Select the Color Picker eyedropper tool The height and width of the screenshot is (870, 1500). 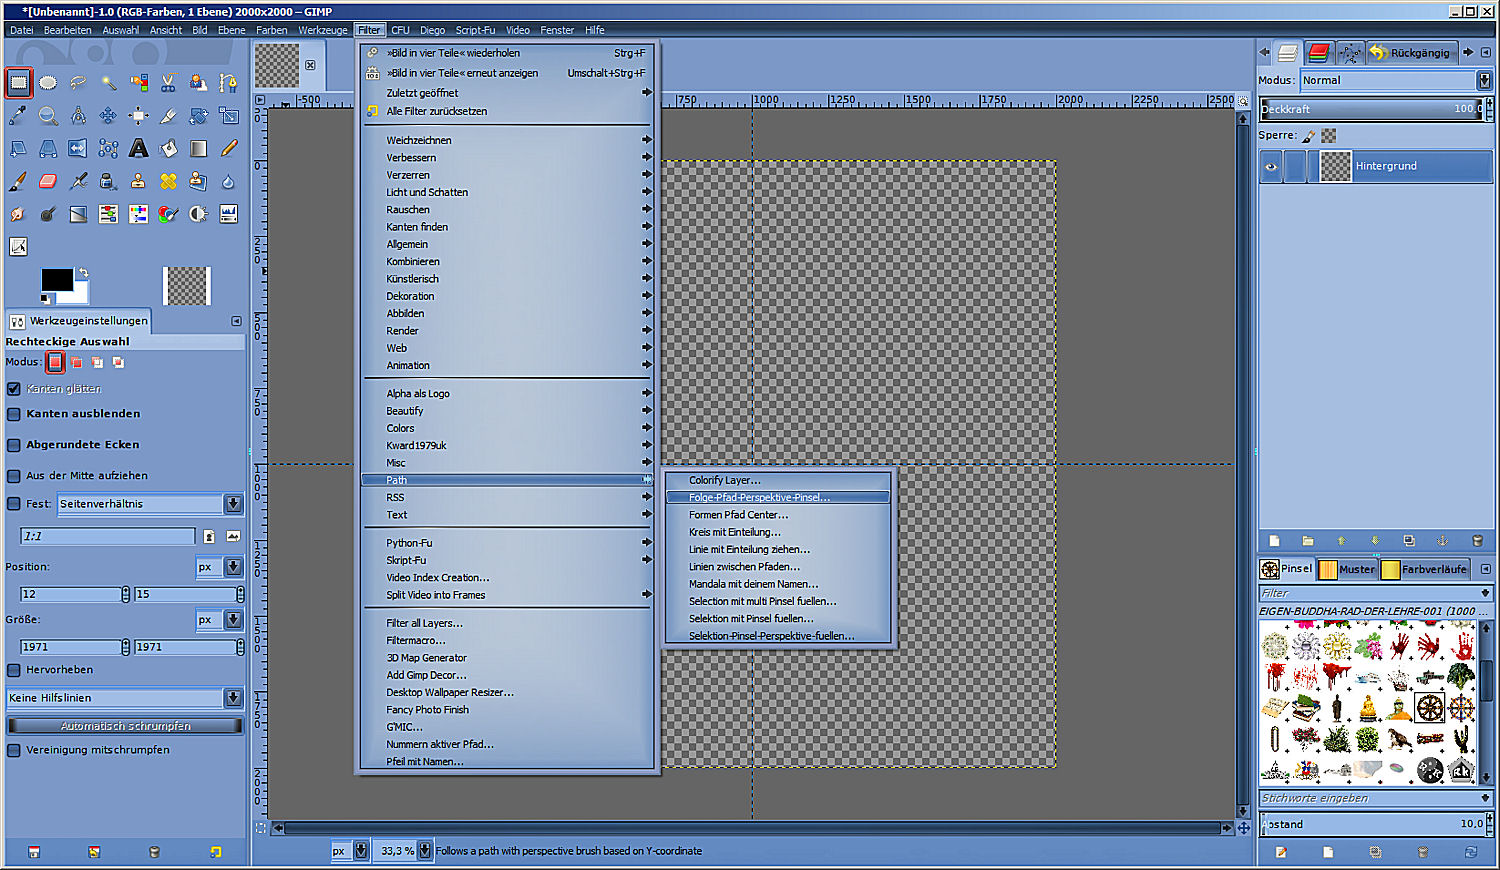18,116
